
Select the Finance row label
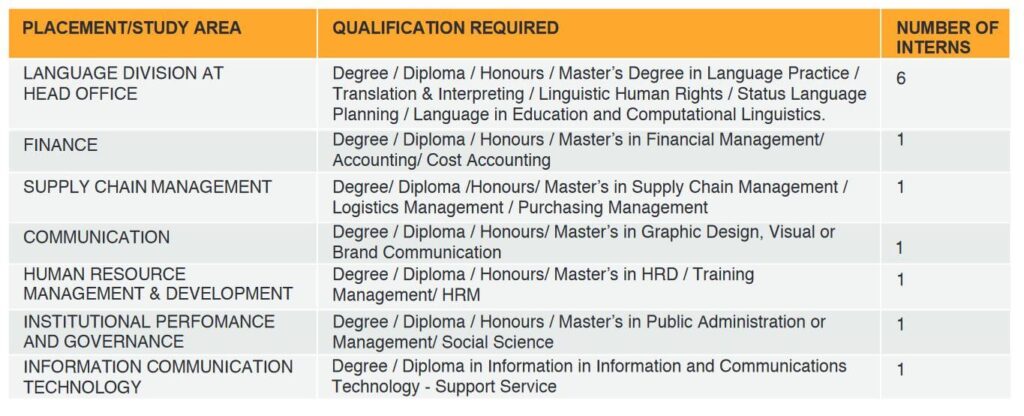61,145
